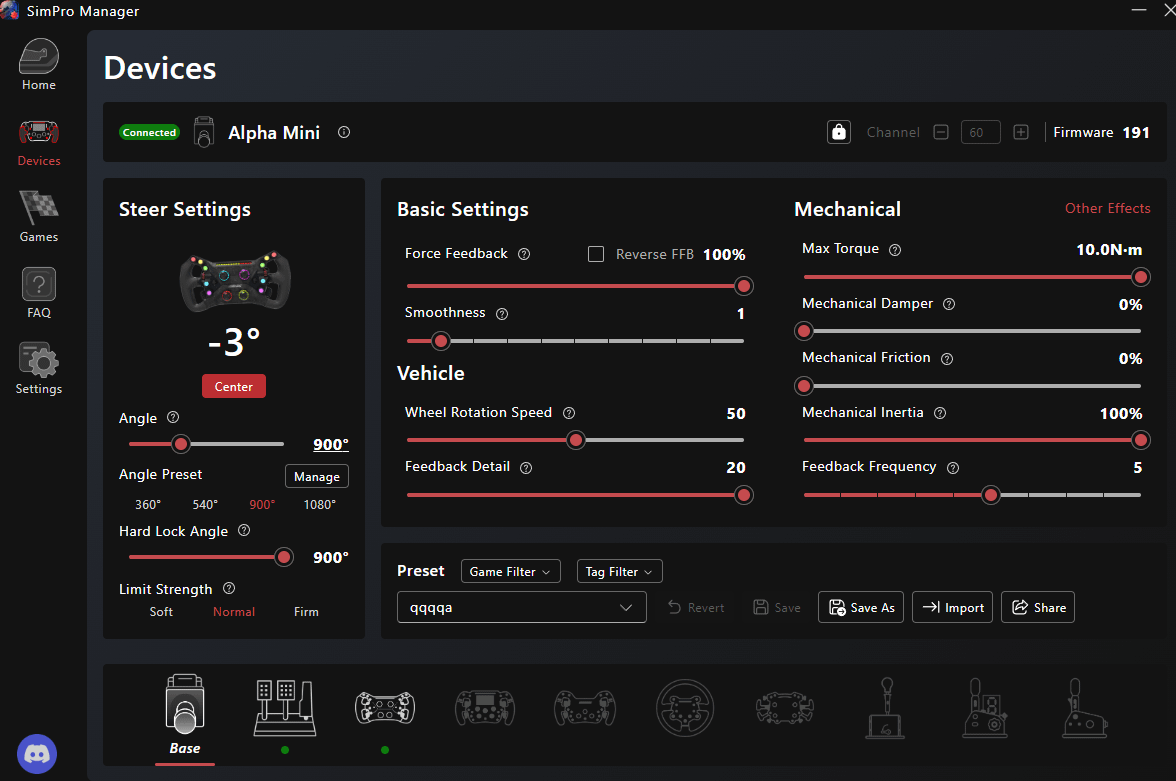This screenshot has width=1176, height=781.
Task: Click the Other Effects link
Action: pyautogui.click(x=1107, y=209)
